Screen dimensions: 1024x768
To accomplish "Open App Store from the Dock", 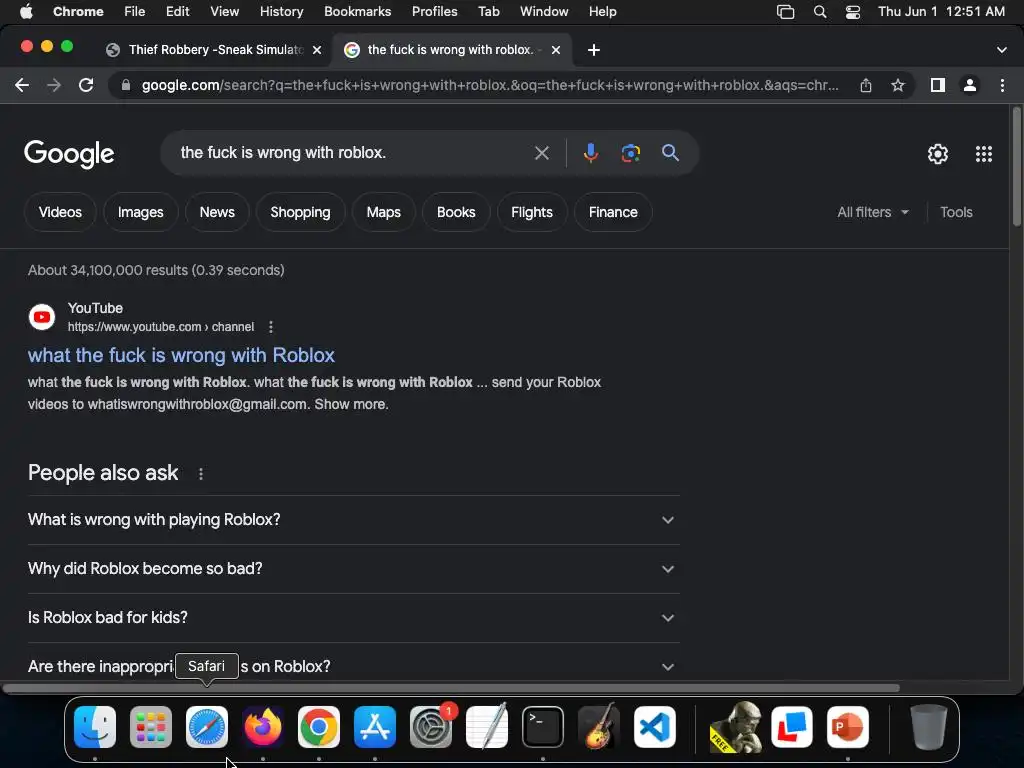I will [x=375, y=727].
